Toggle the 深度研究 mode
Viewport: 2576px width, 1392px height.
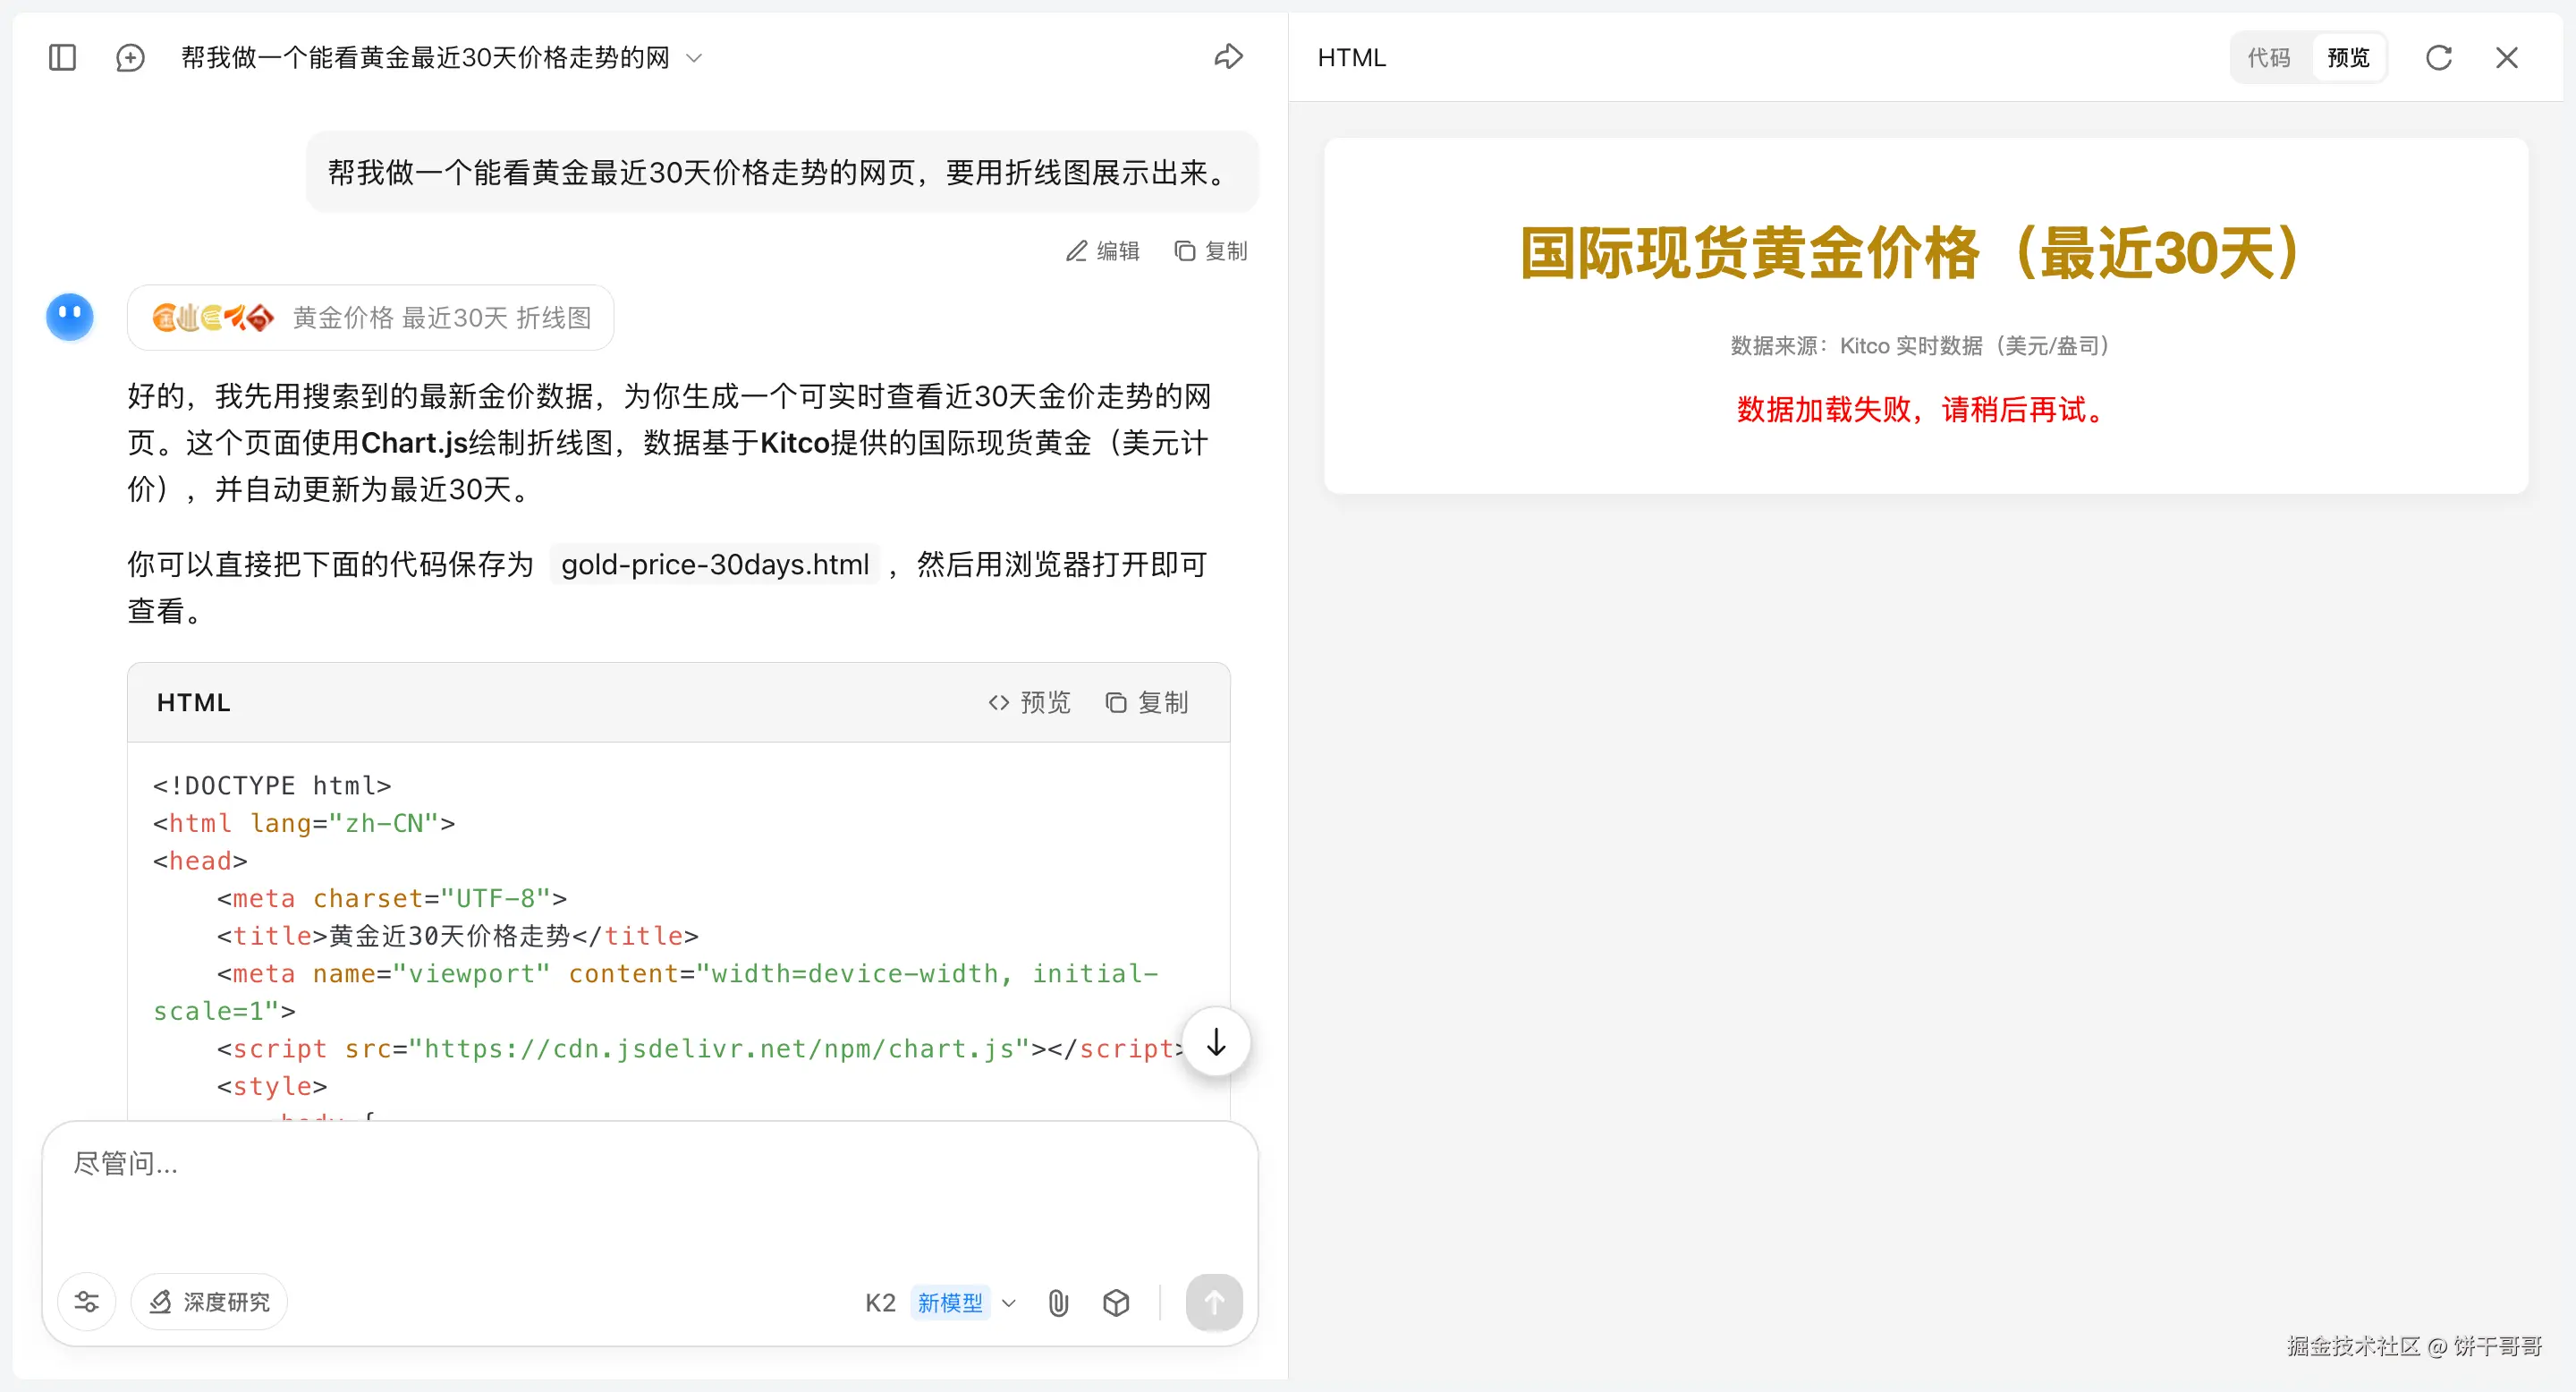coord(210,1302)
